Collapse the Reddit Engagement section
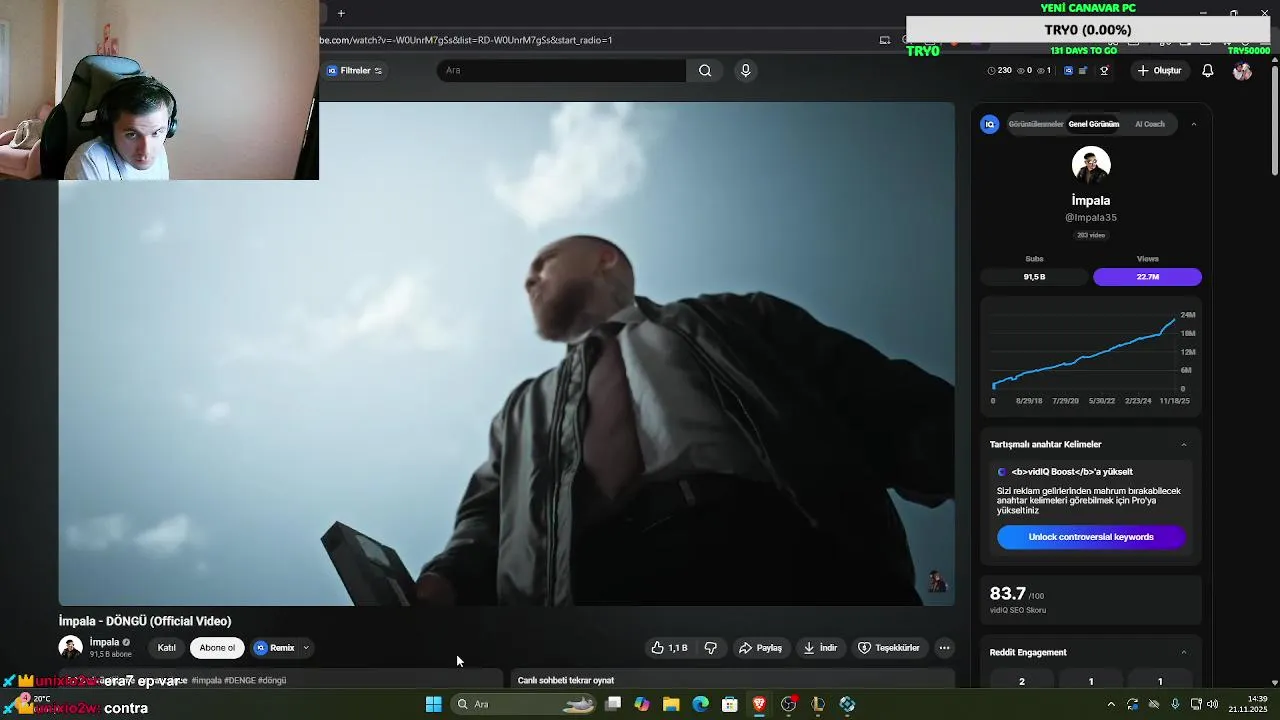This screenshot has width=1280, height=720. (1184, 653)
